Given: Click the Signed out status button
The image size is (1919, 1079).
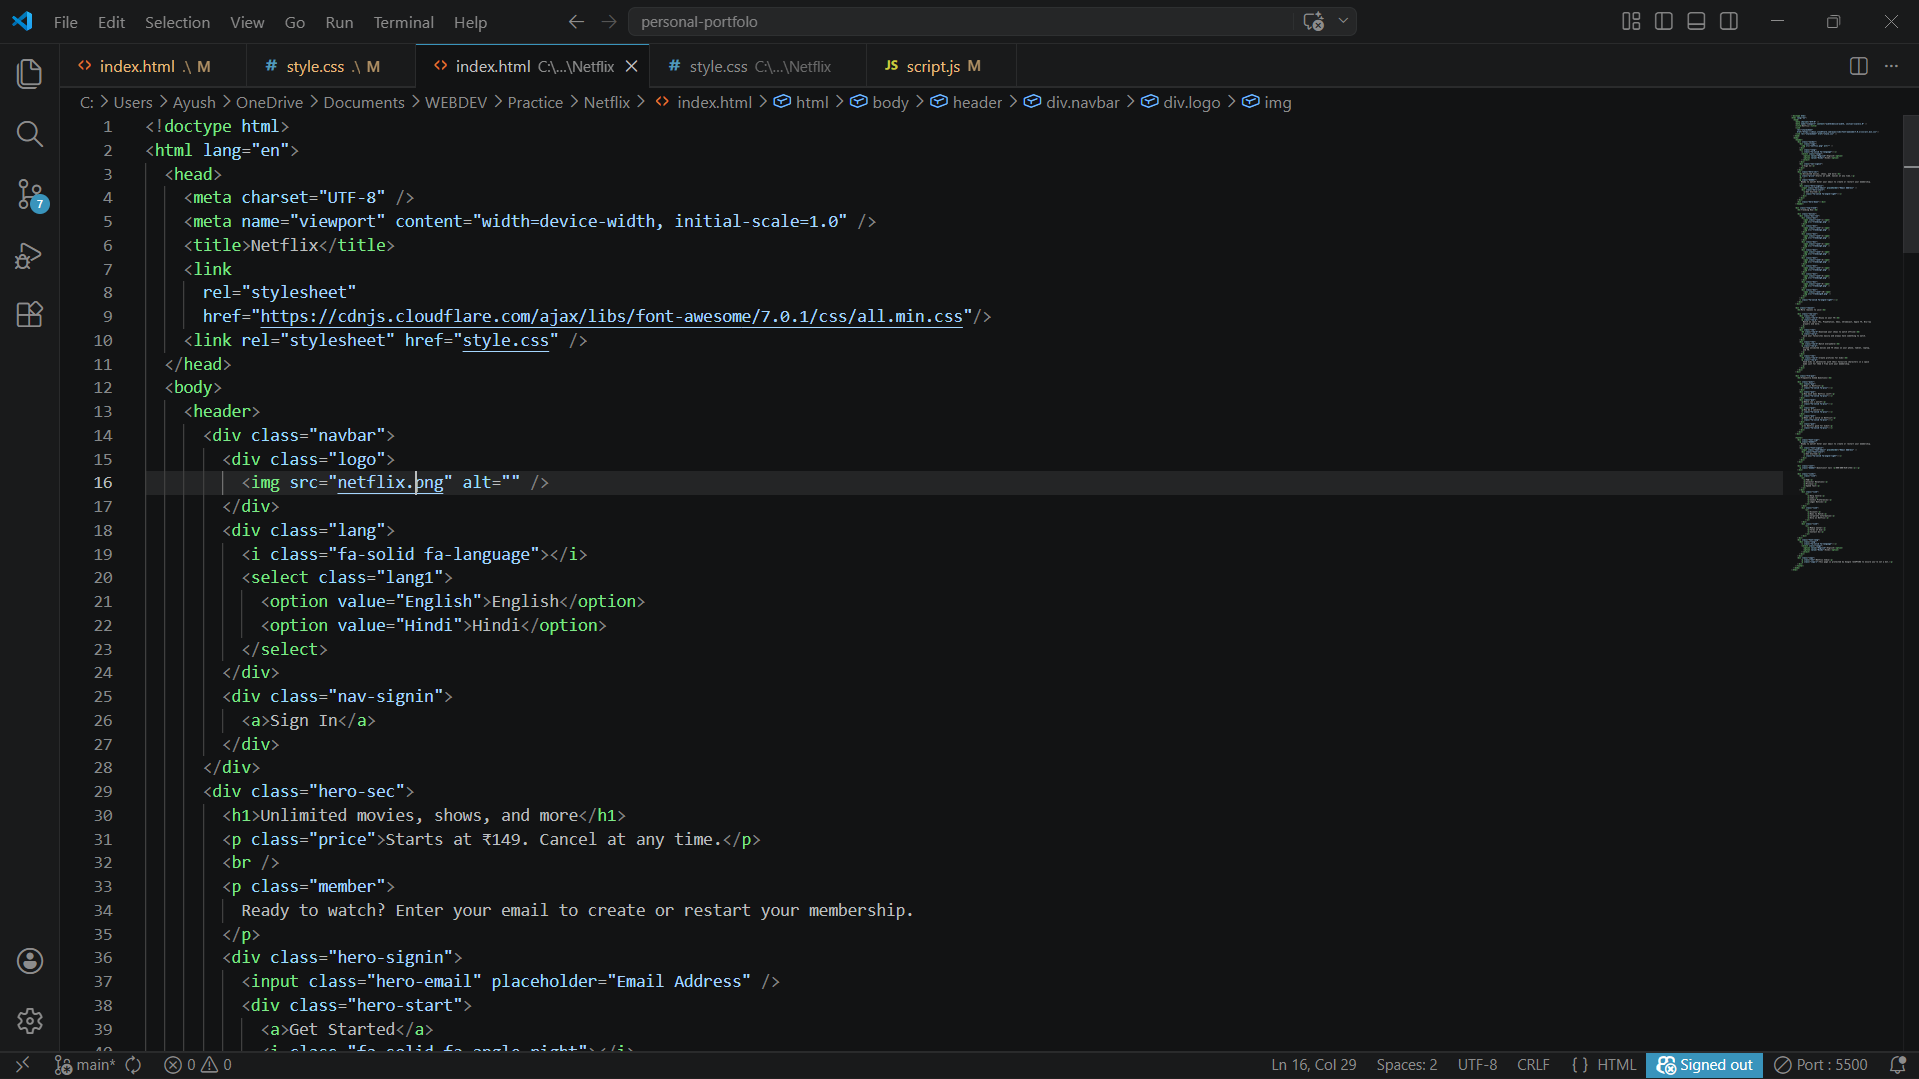Looking at the screenshot, I should [x=1705, y=1065].
